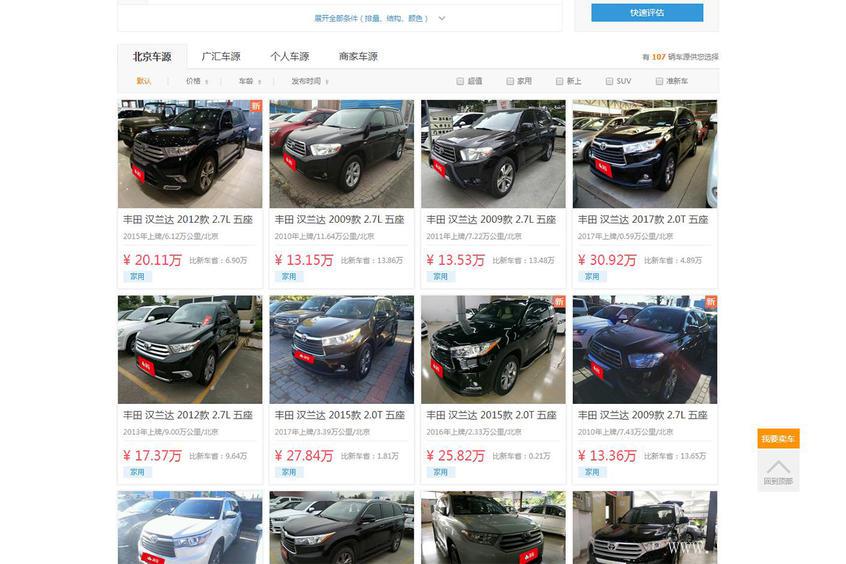Switch to the 个人车源 tab
The height and width of the screenshot is (564, 846).
290,57
